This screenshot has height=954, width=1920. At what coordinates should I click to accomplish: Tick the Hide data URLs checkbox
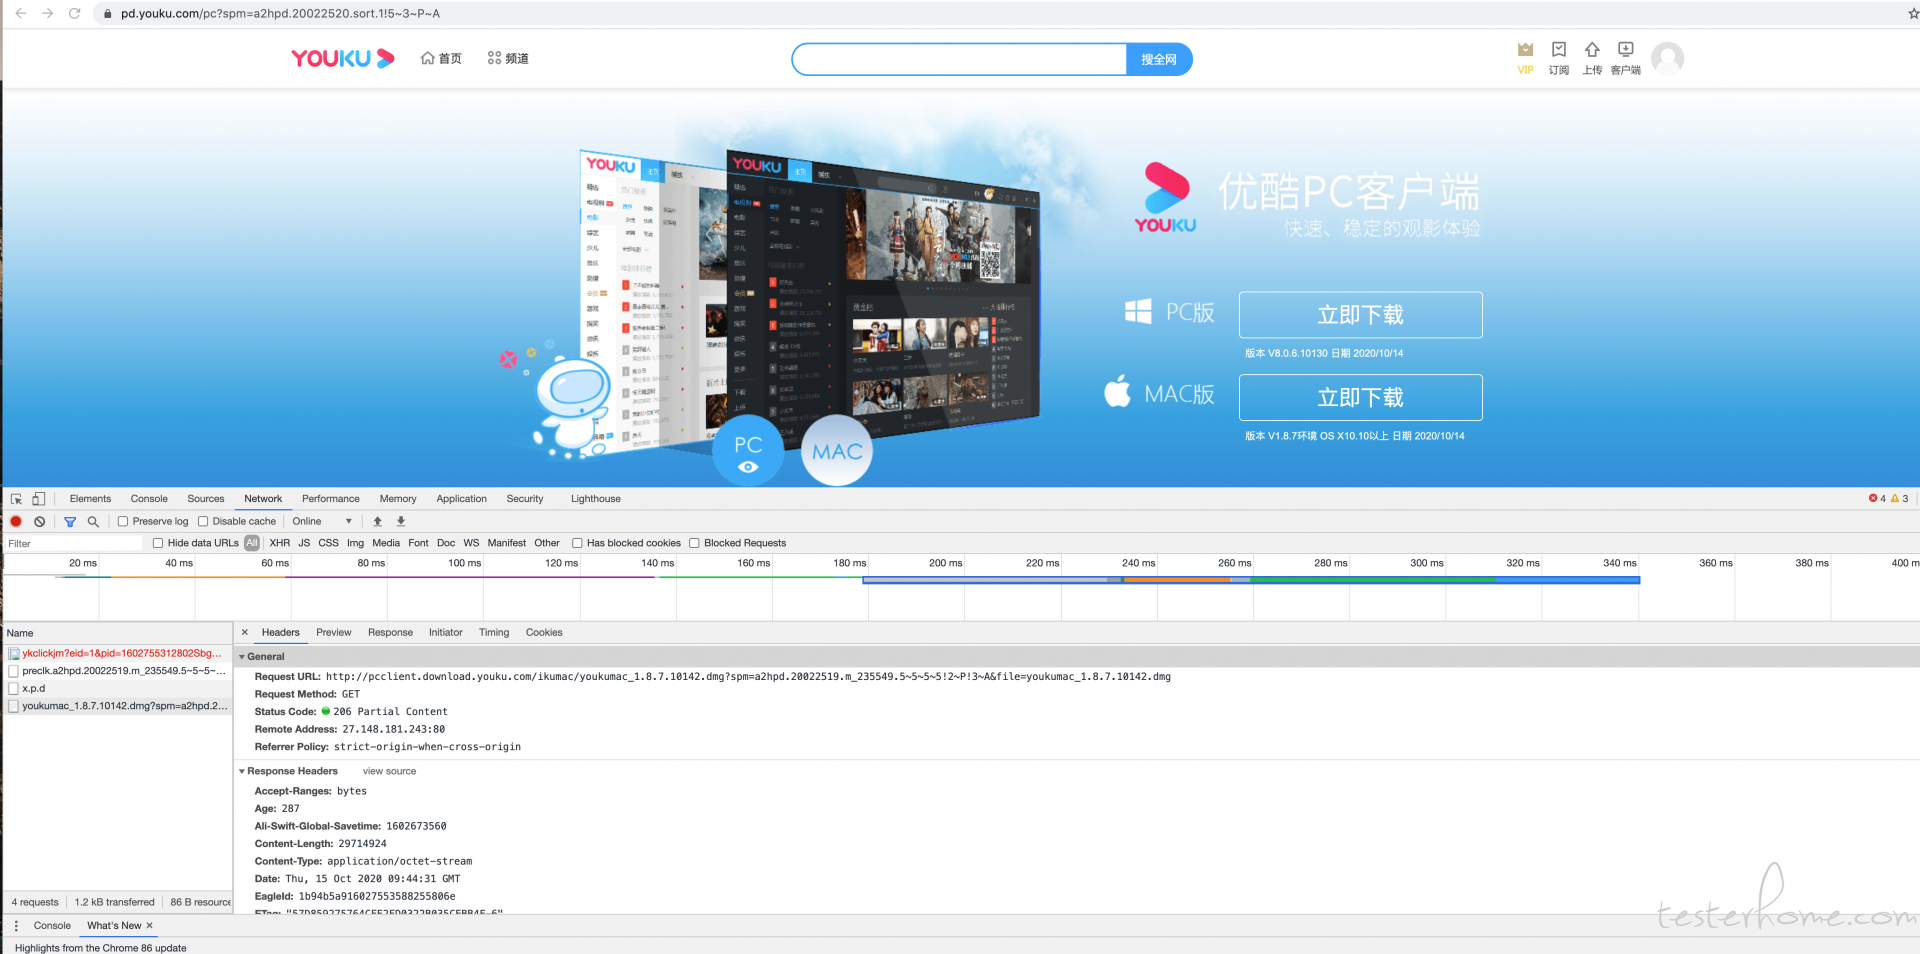(x=158, y=543)
